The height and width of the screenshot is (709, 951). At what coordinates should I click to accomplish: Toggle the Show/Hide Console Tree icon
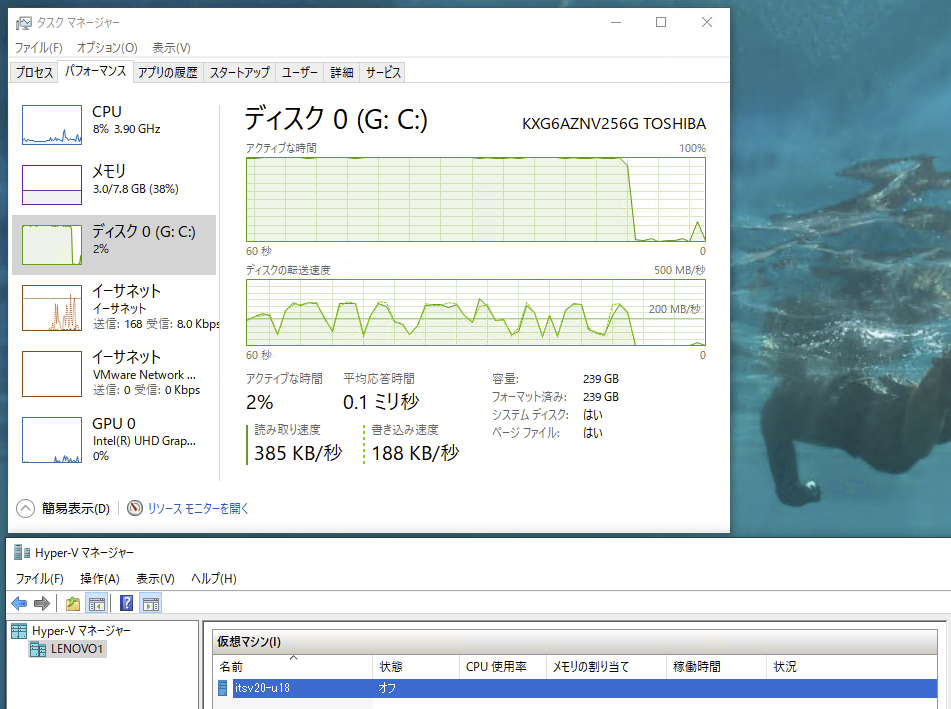click(x=97, y=603)
